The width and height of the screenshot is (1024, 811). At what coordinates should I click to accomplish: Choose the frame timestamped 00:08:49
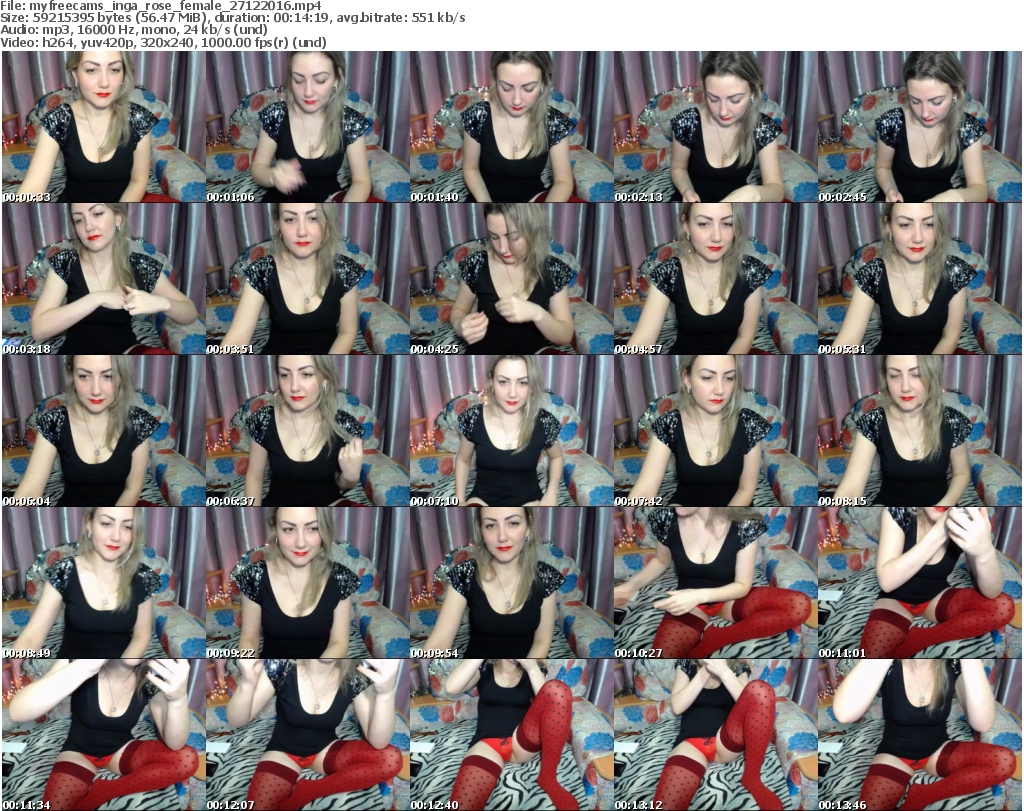coord(103,583)
